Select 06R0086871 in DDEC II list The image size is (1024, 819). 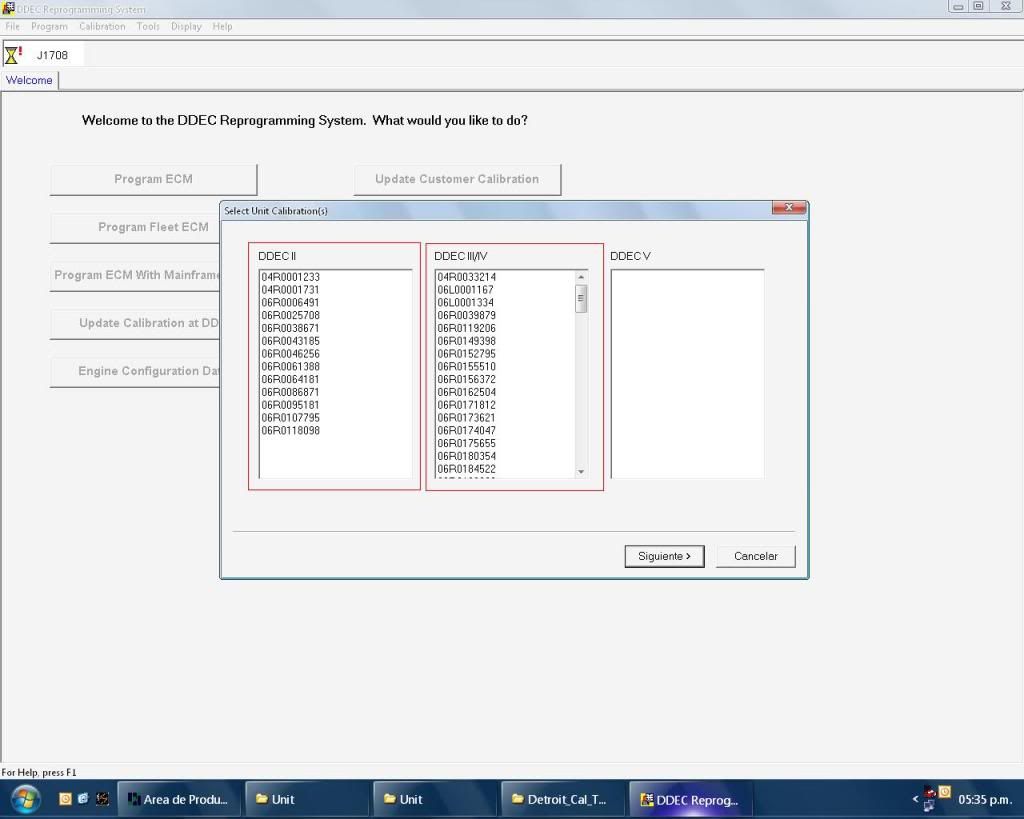(291, 393)
